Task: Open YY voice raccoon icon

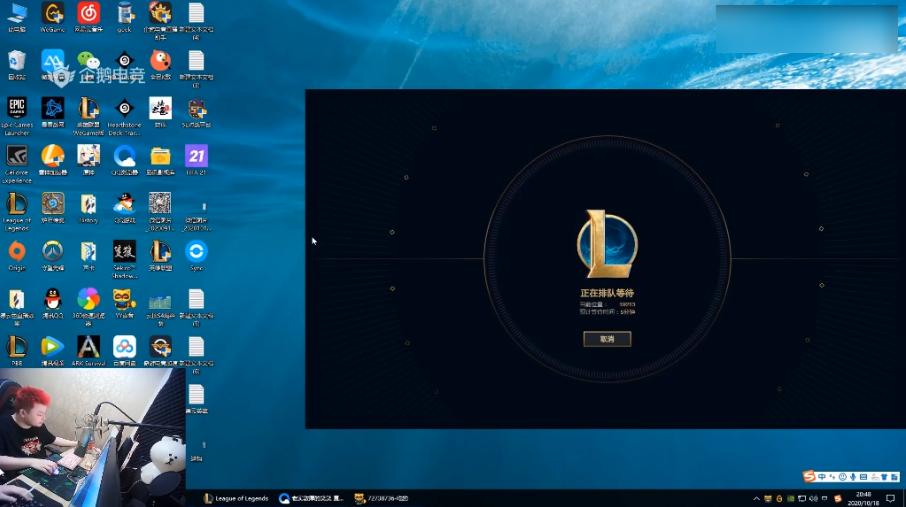Action: (124, 303)
